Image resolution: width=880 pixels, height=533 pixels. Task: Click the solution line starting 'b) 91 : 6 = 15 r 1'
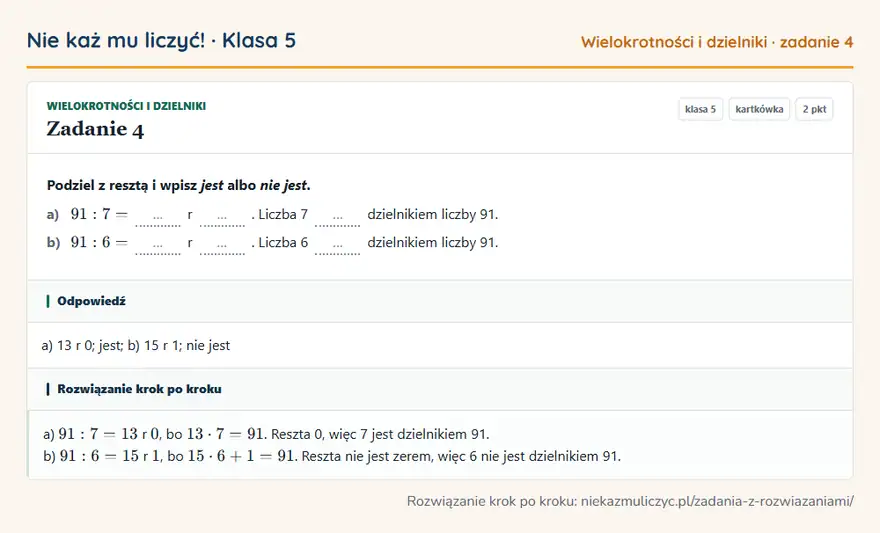point(332,456)
